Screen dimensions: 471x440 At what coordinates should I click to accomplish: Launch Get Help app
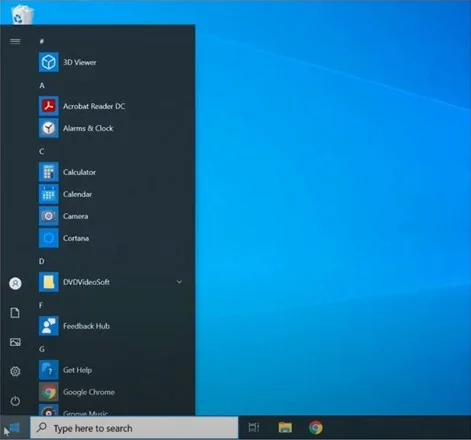click(x=112, y=370)
